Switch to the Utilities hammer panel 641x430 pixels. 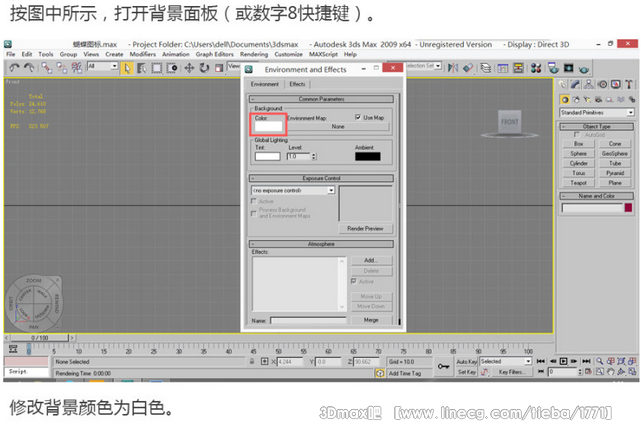(x=629, y=85)
